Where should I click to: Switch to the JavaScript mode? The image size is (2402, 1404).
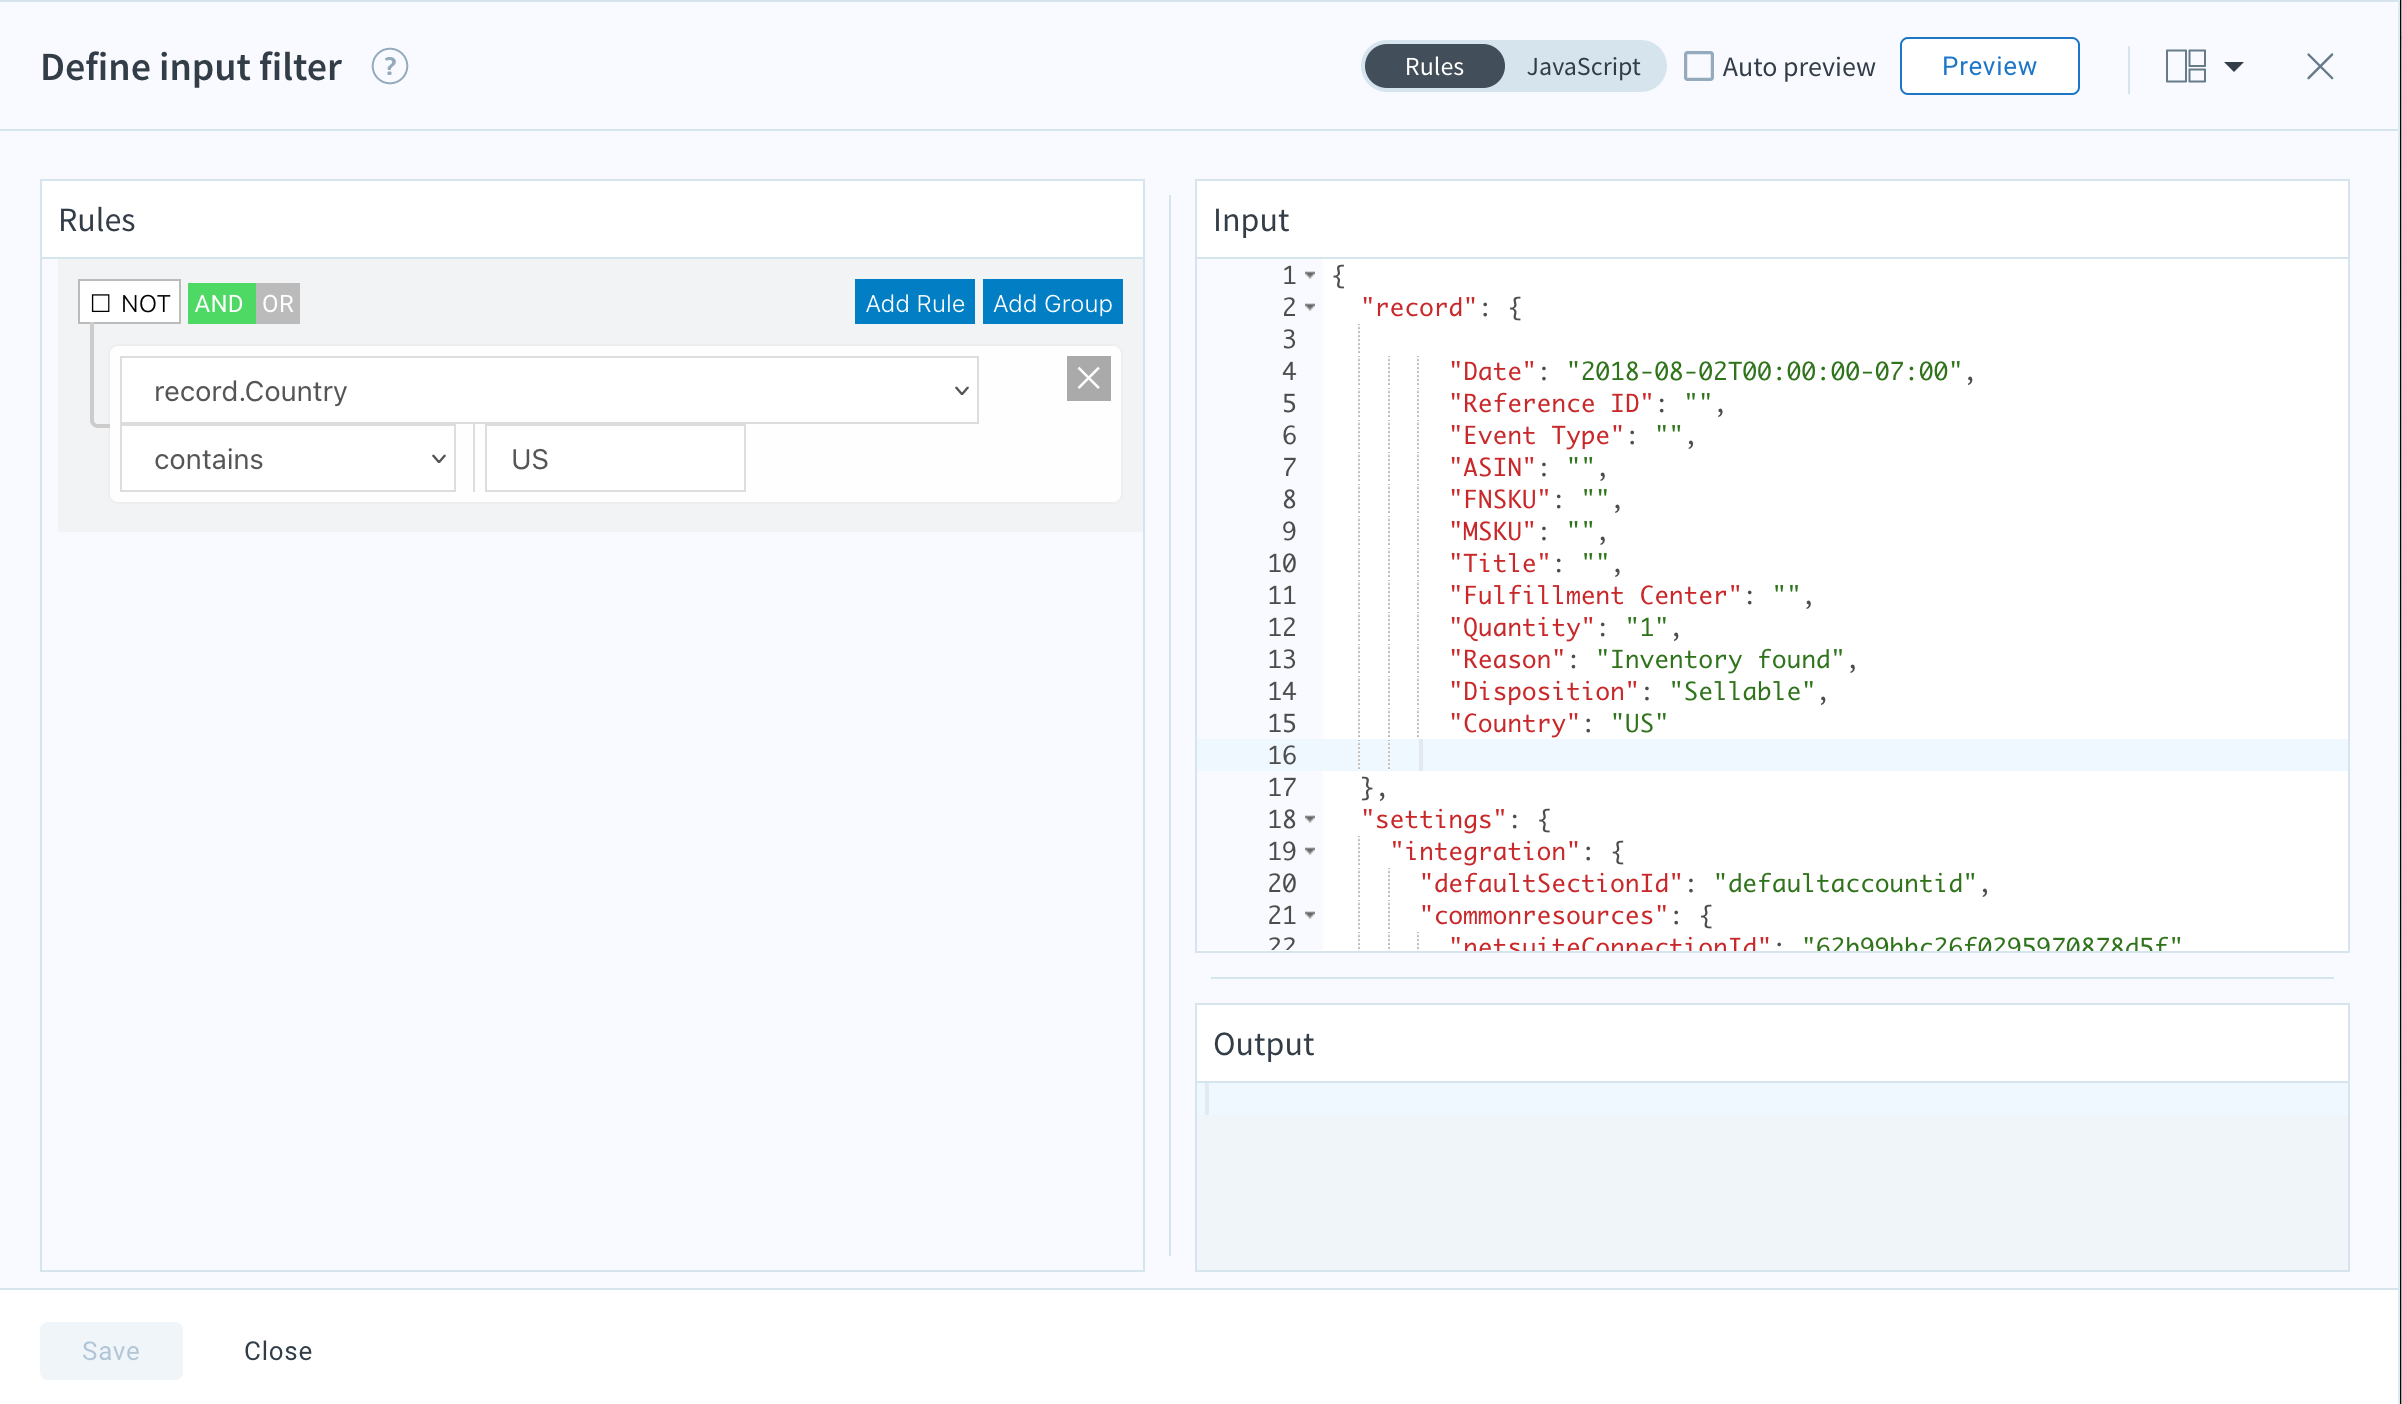1583,67
